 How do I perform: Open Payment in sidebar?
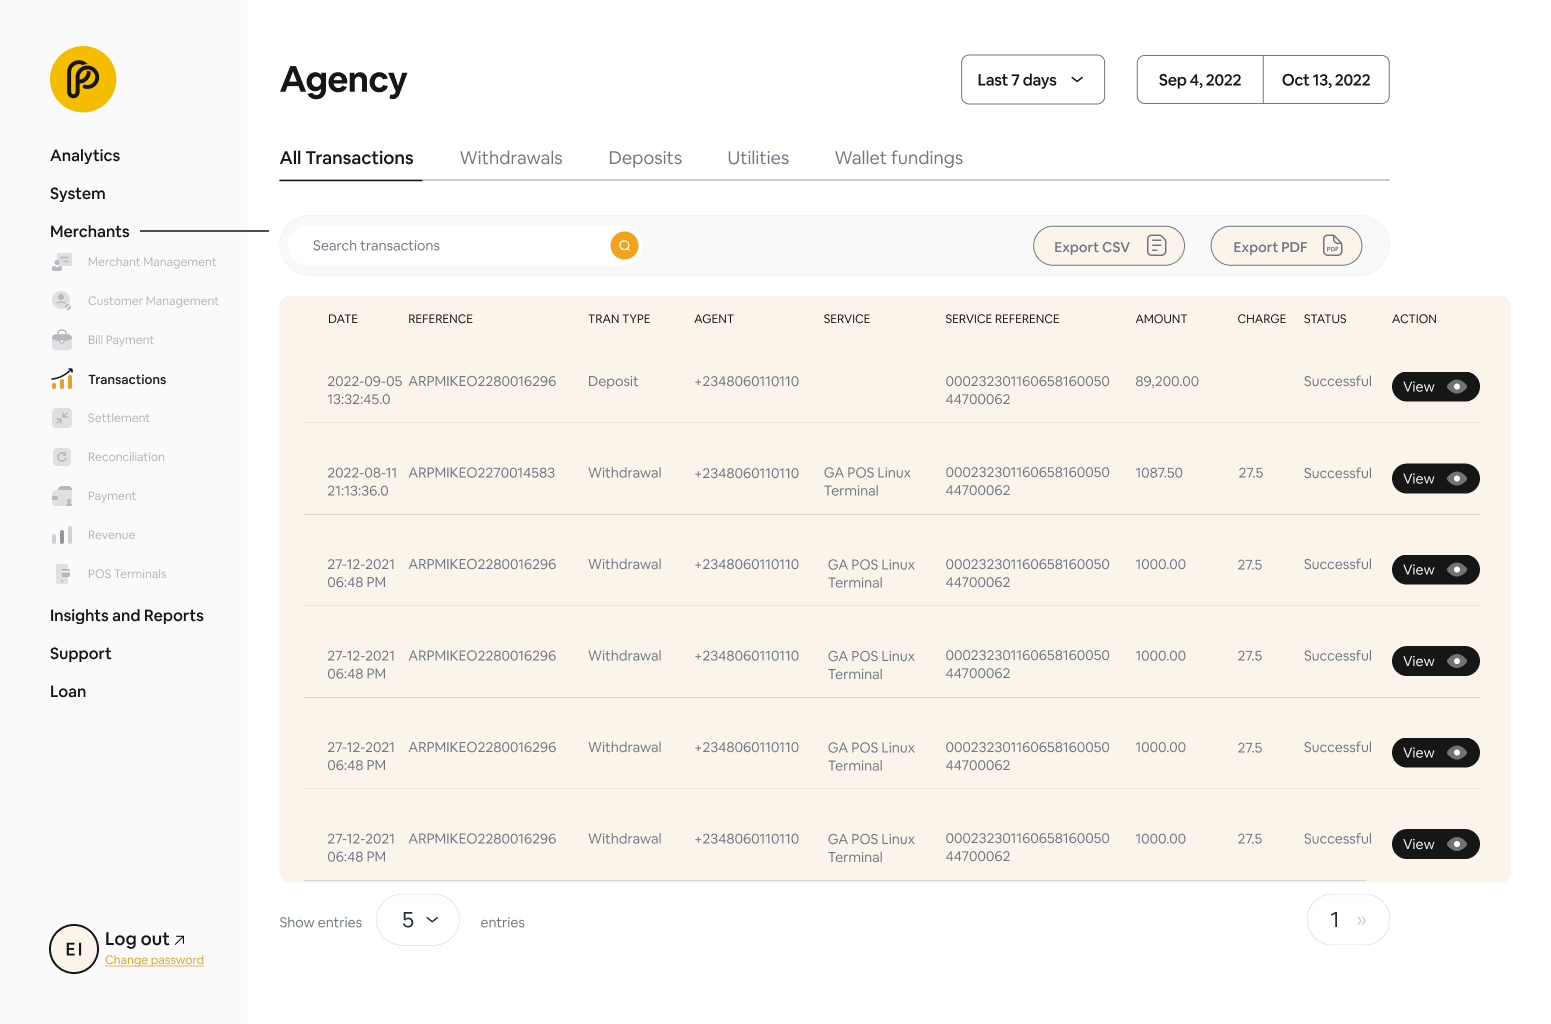pos(94,496)
